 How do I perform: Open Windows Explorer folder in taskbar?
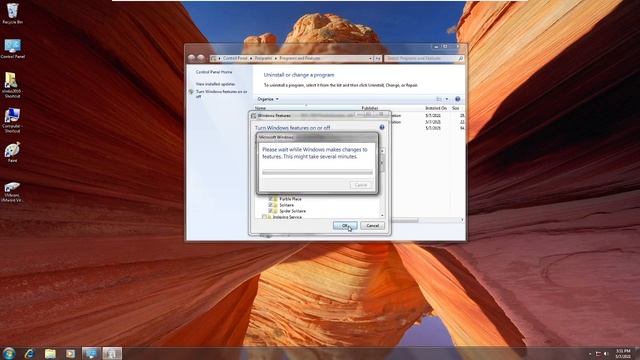point(50,353)
